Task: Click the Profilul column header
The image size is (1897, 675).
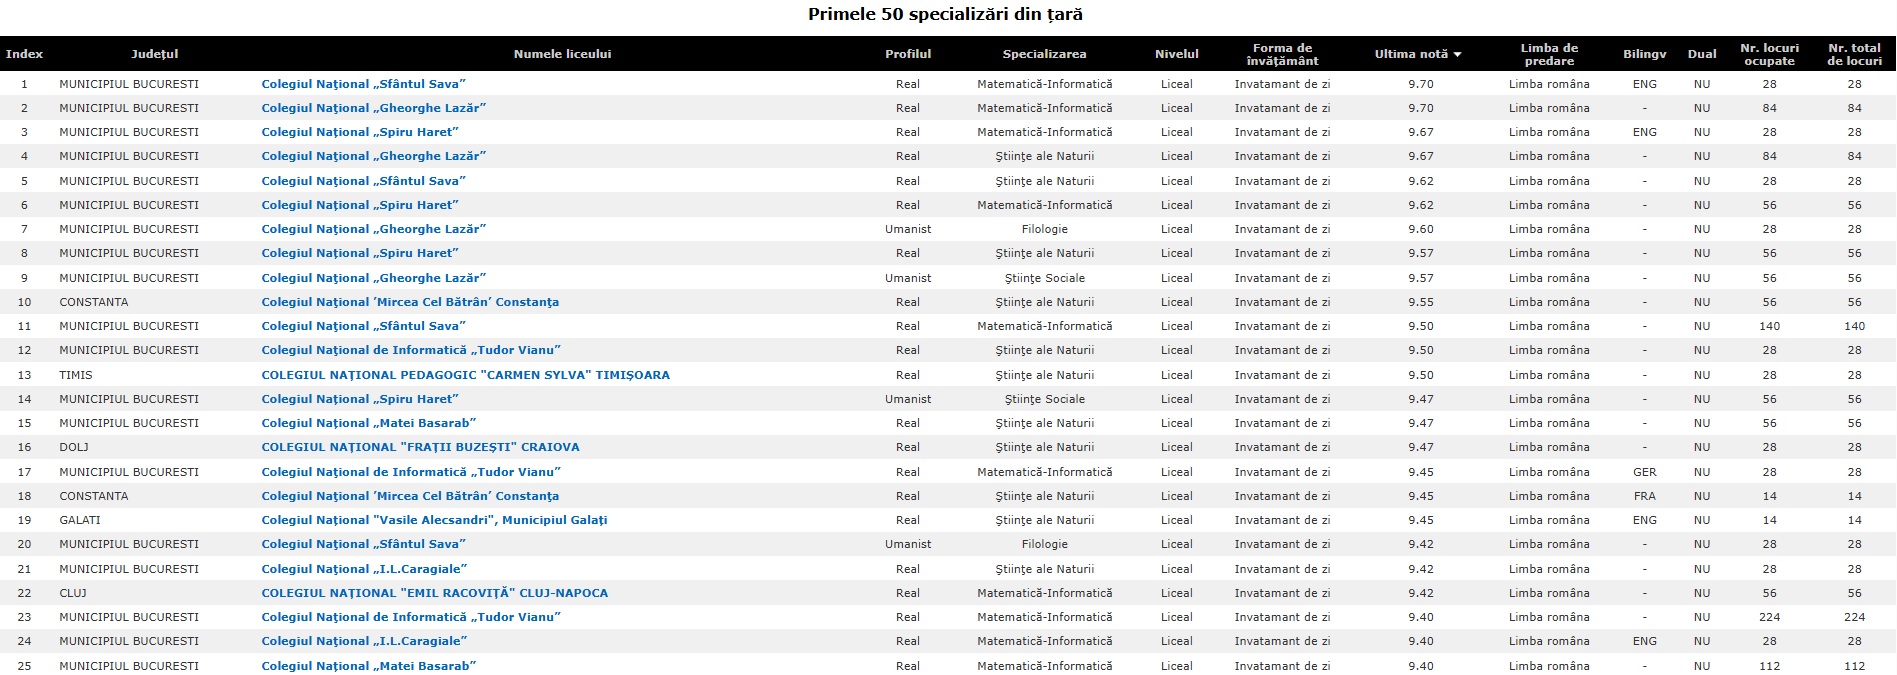Action: click(908, 54)
